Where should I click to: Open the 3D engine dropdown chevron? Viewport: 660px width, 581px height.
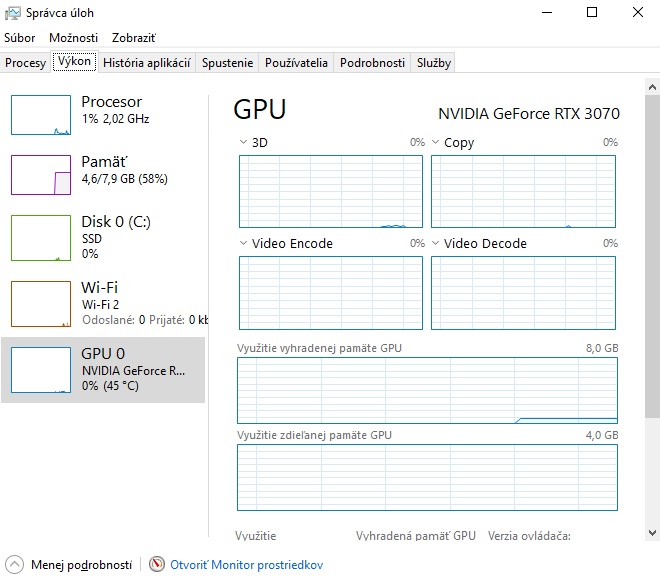243,142
